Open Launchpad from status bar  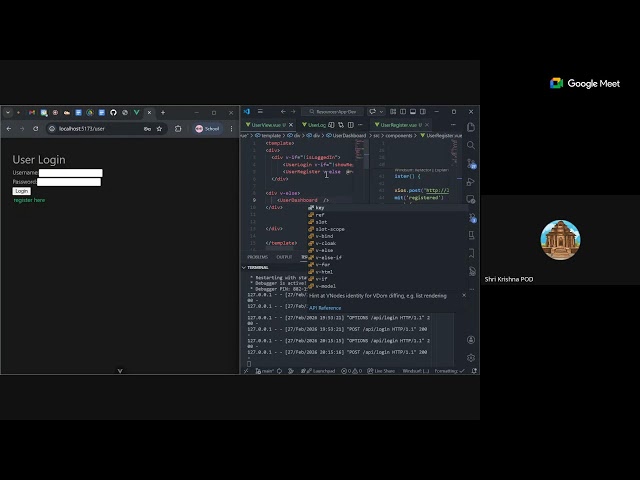(318, 371)
